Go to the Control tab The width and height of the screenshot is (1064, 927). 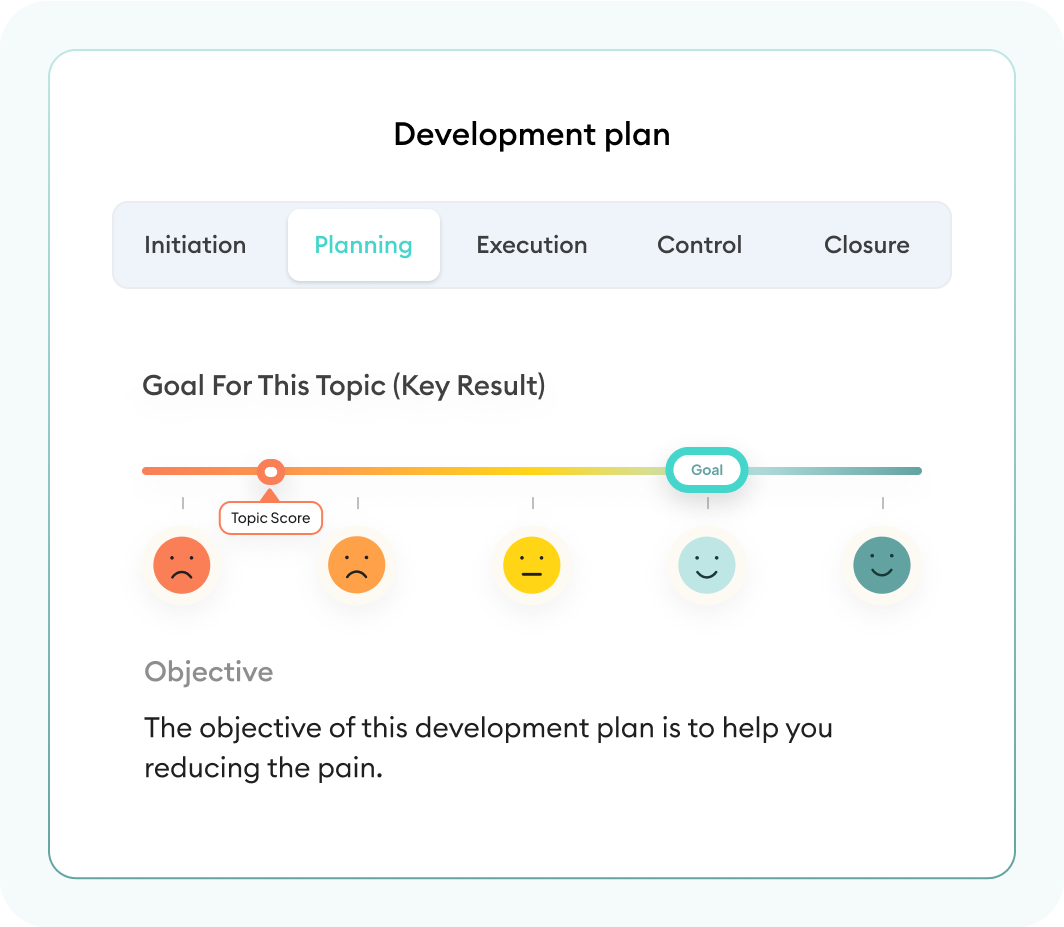point(699,245)
